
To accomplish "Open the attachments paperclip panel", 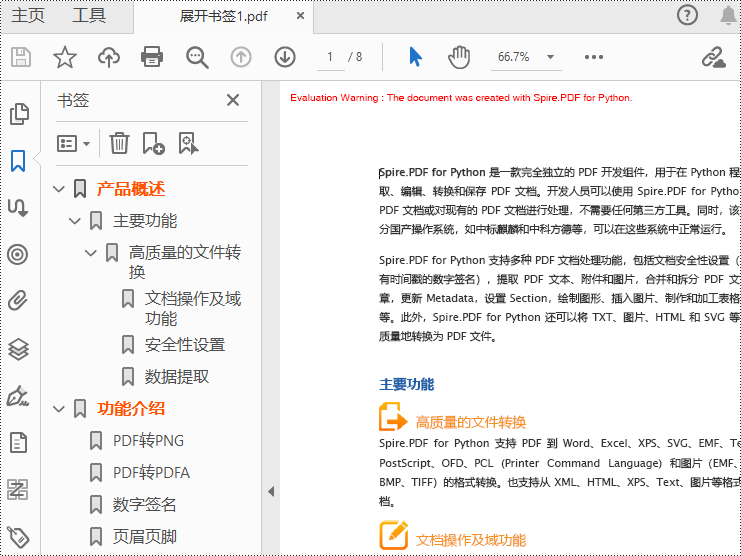I will 17,300.
